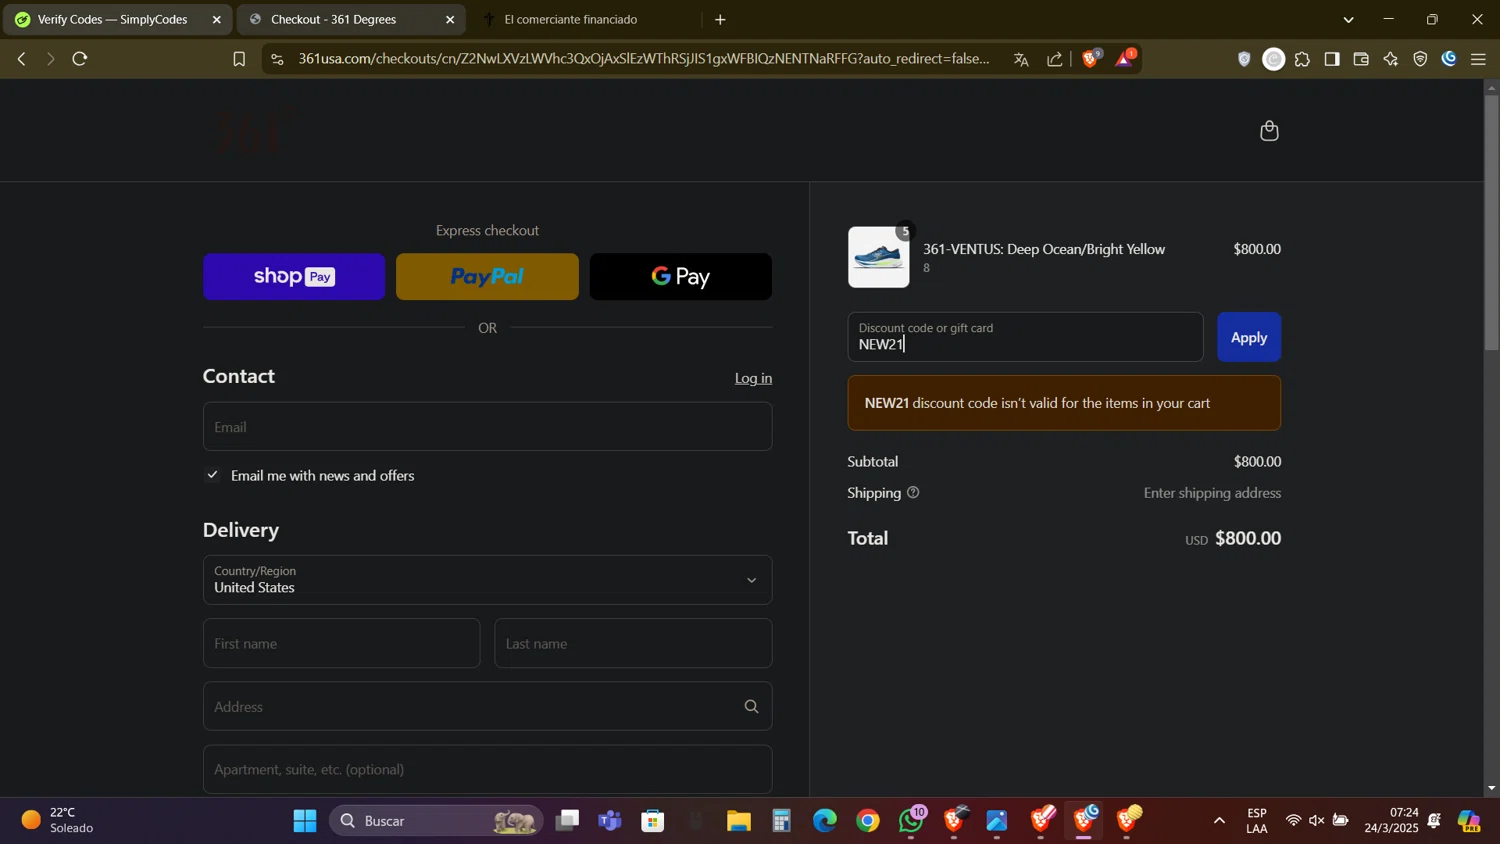Open the Copilot icon in tray

pyautogui.click(x=1469, y=821)
